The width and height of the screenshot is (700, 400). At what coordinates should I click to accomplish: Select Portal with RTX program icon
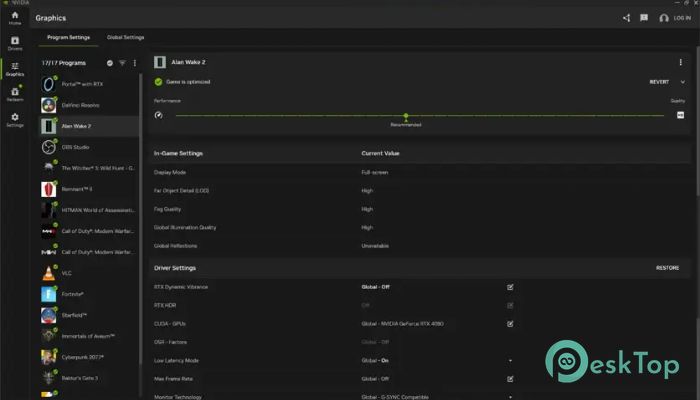pos(49,84)
